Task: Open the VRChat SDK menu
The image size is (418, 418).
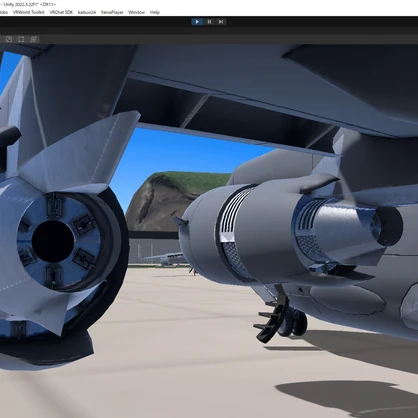Action: (x=61, y=12)
